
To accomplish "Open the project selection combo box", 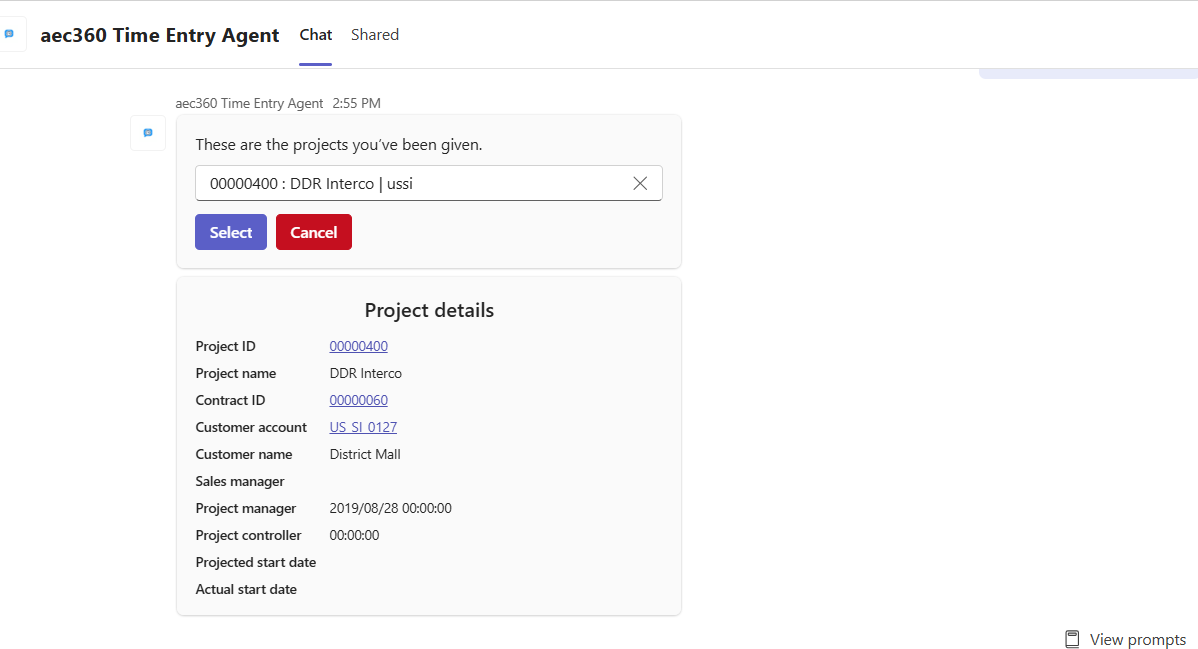I will click(x=410, y=183).
